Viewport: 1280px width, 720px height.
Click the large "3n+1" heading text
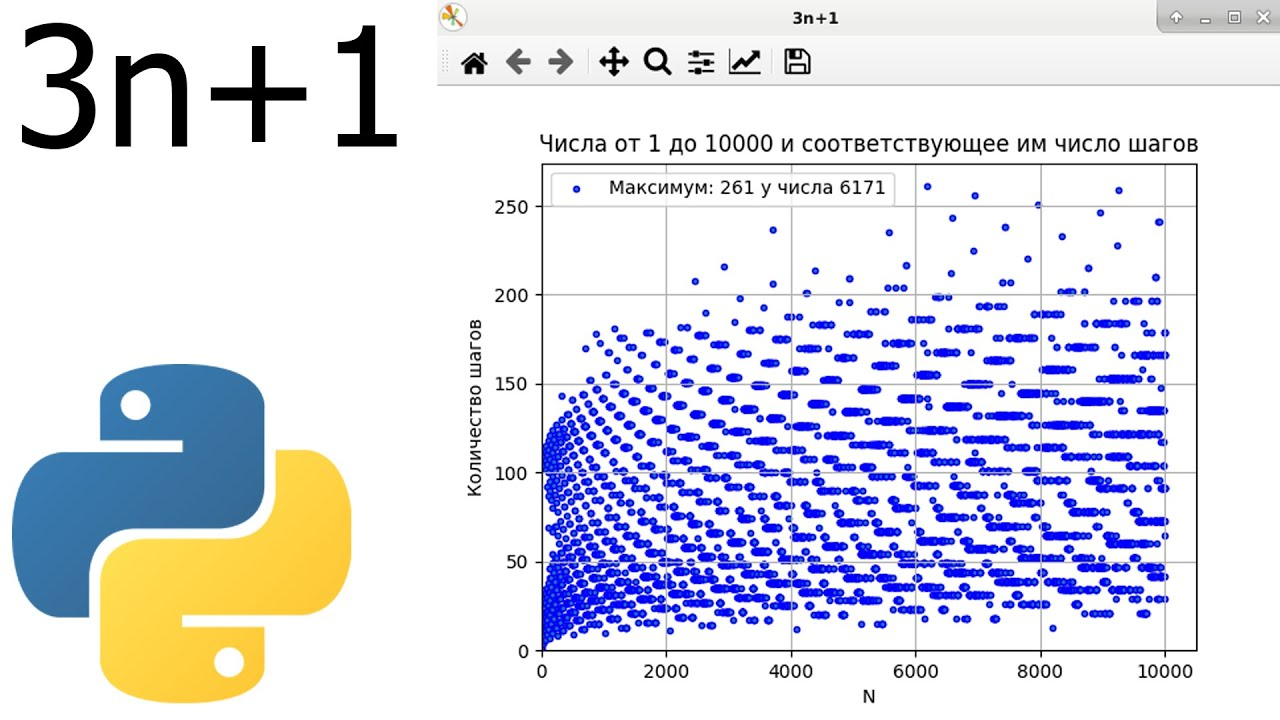coord(208,89)
